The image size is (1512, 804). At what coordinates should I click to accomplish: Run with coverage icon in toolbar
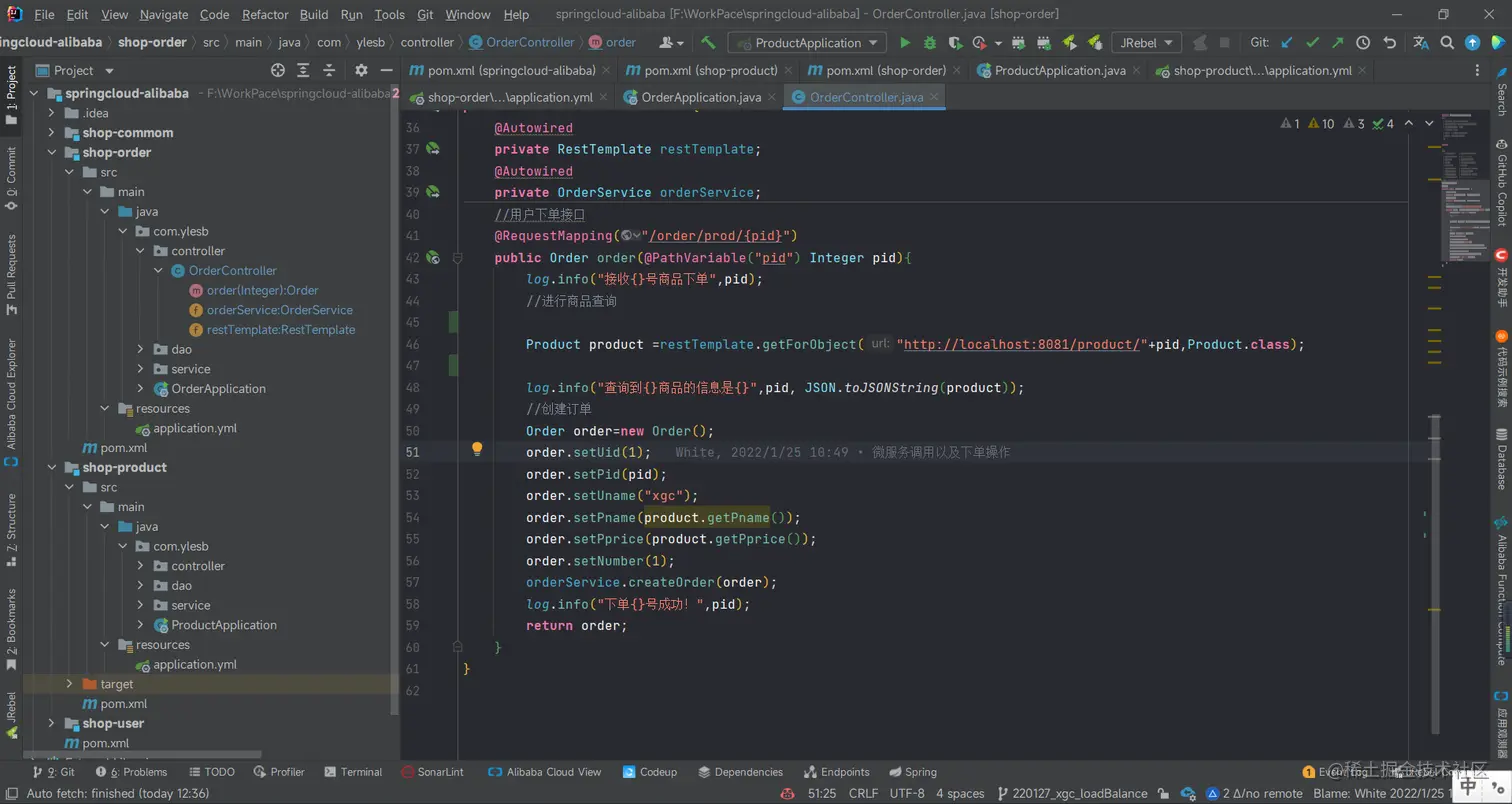coord(955,43)
